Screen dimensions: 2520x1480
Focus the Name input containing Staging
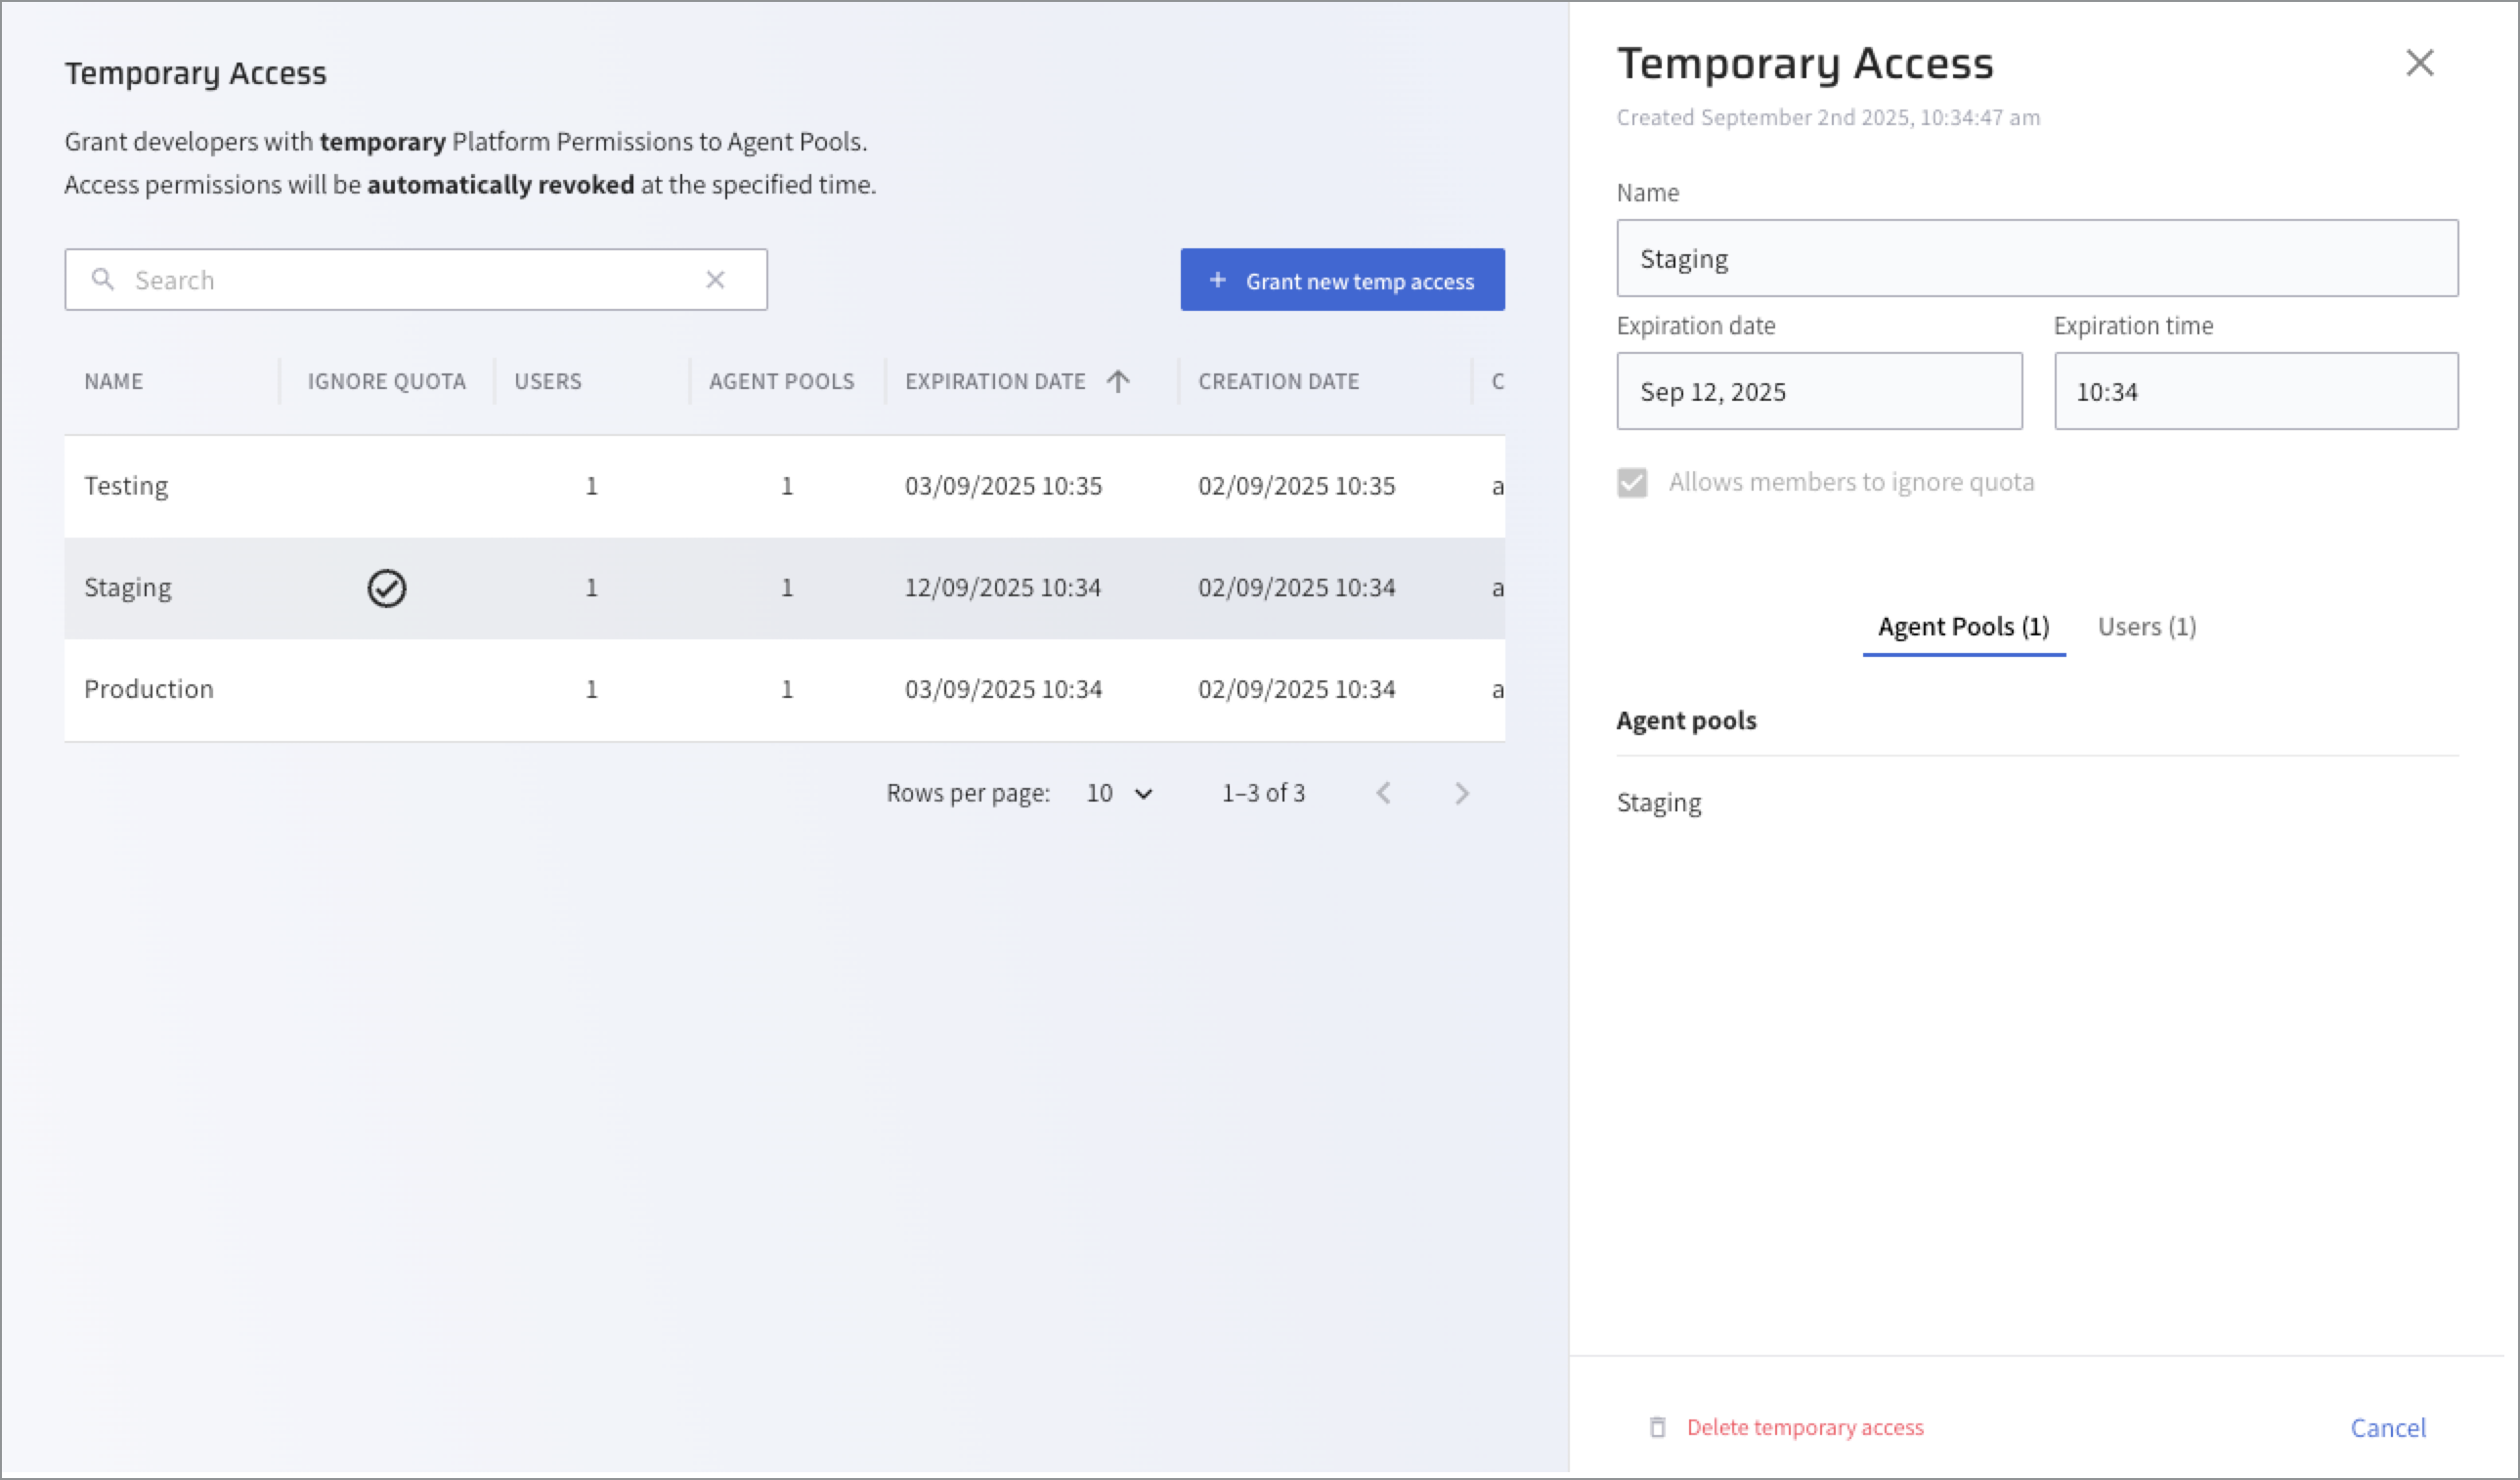pyautogui.click(x=2036, y=258)
